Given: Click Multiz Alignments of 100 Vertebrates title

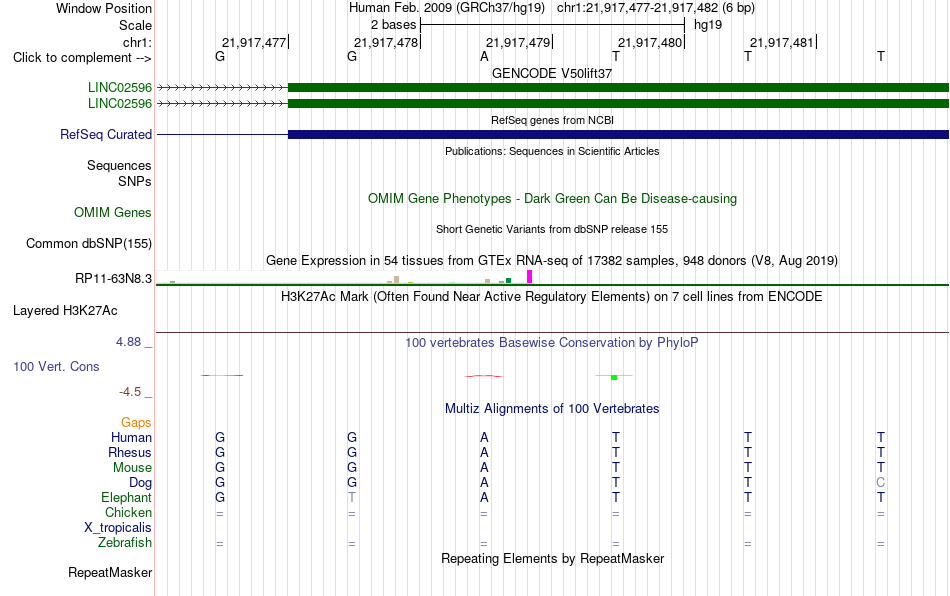Looking at the screenshot, I should coord(552,408).
